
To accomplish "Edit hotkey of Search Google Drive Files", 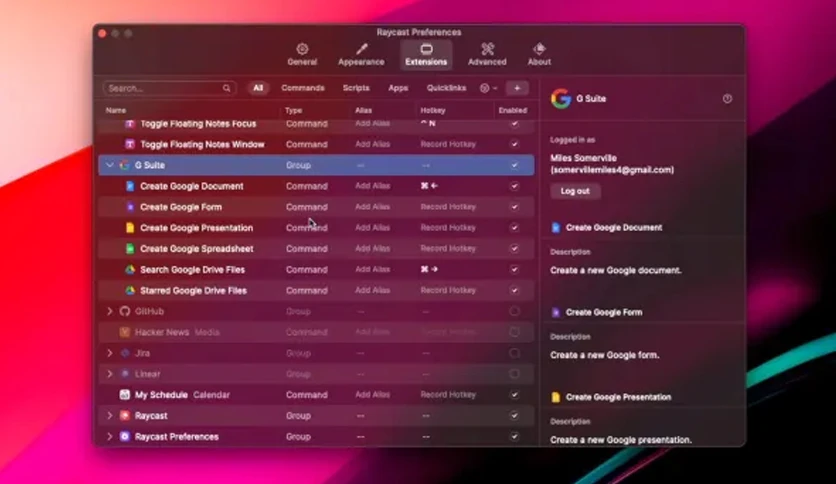I will pos(429,269).
